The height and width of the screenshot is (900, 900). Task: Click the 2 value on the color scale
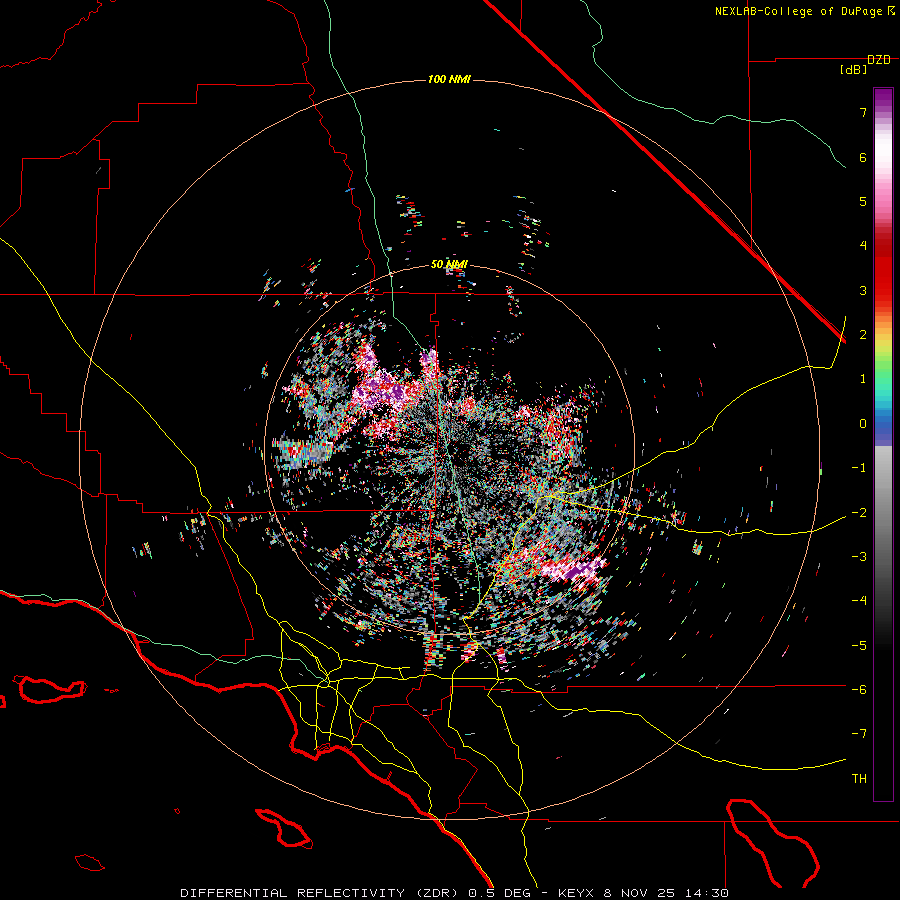(863, 335)
